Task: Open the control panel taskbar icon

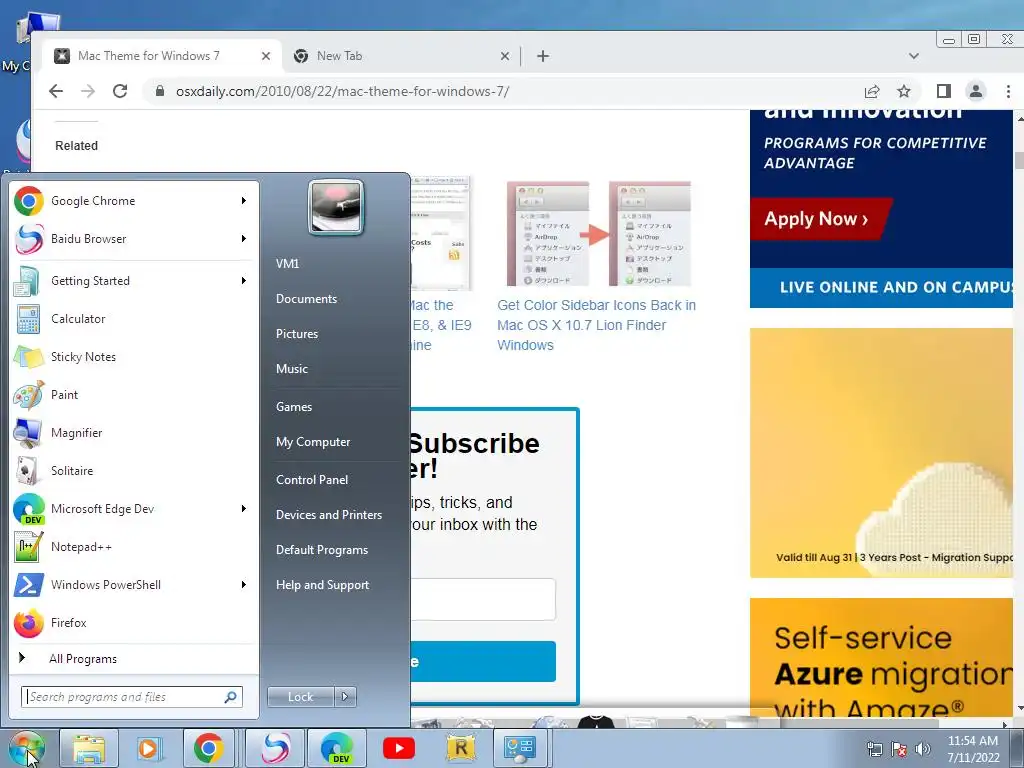Action: [520, 748]
